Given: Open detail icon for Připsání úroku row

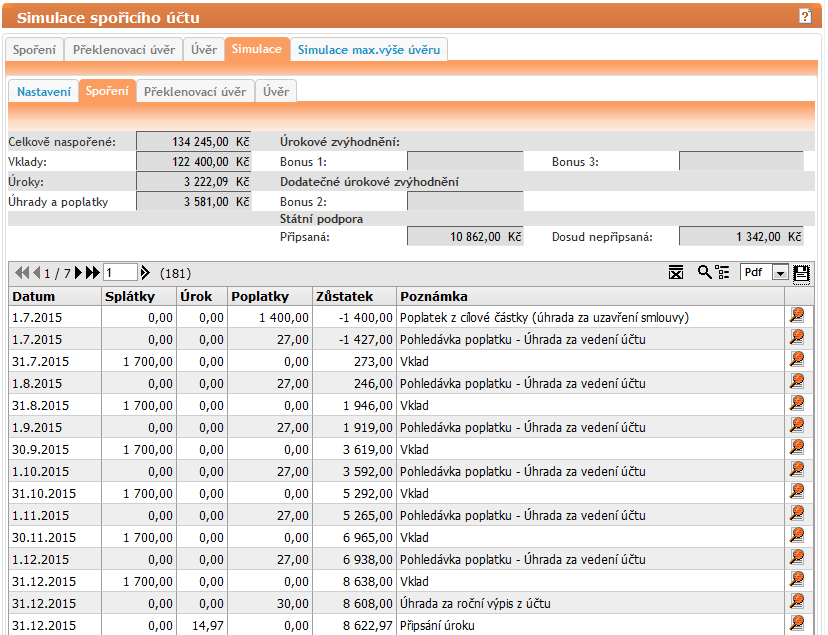Looking at the screenshot, I should (x=797, y=623).
